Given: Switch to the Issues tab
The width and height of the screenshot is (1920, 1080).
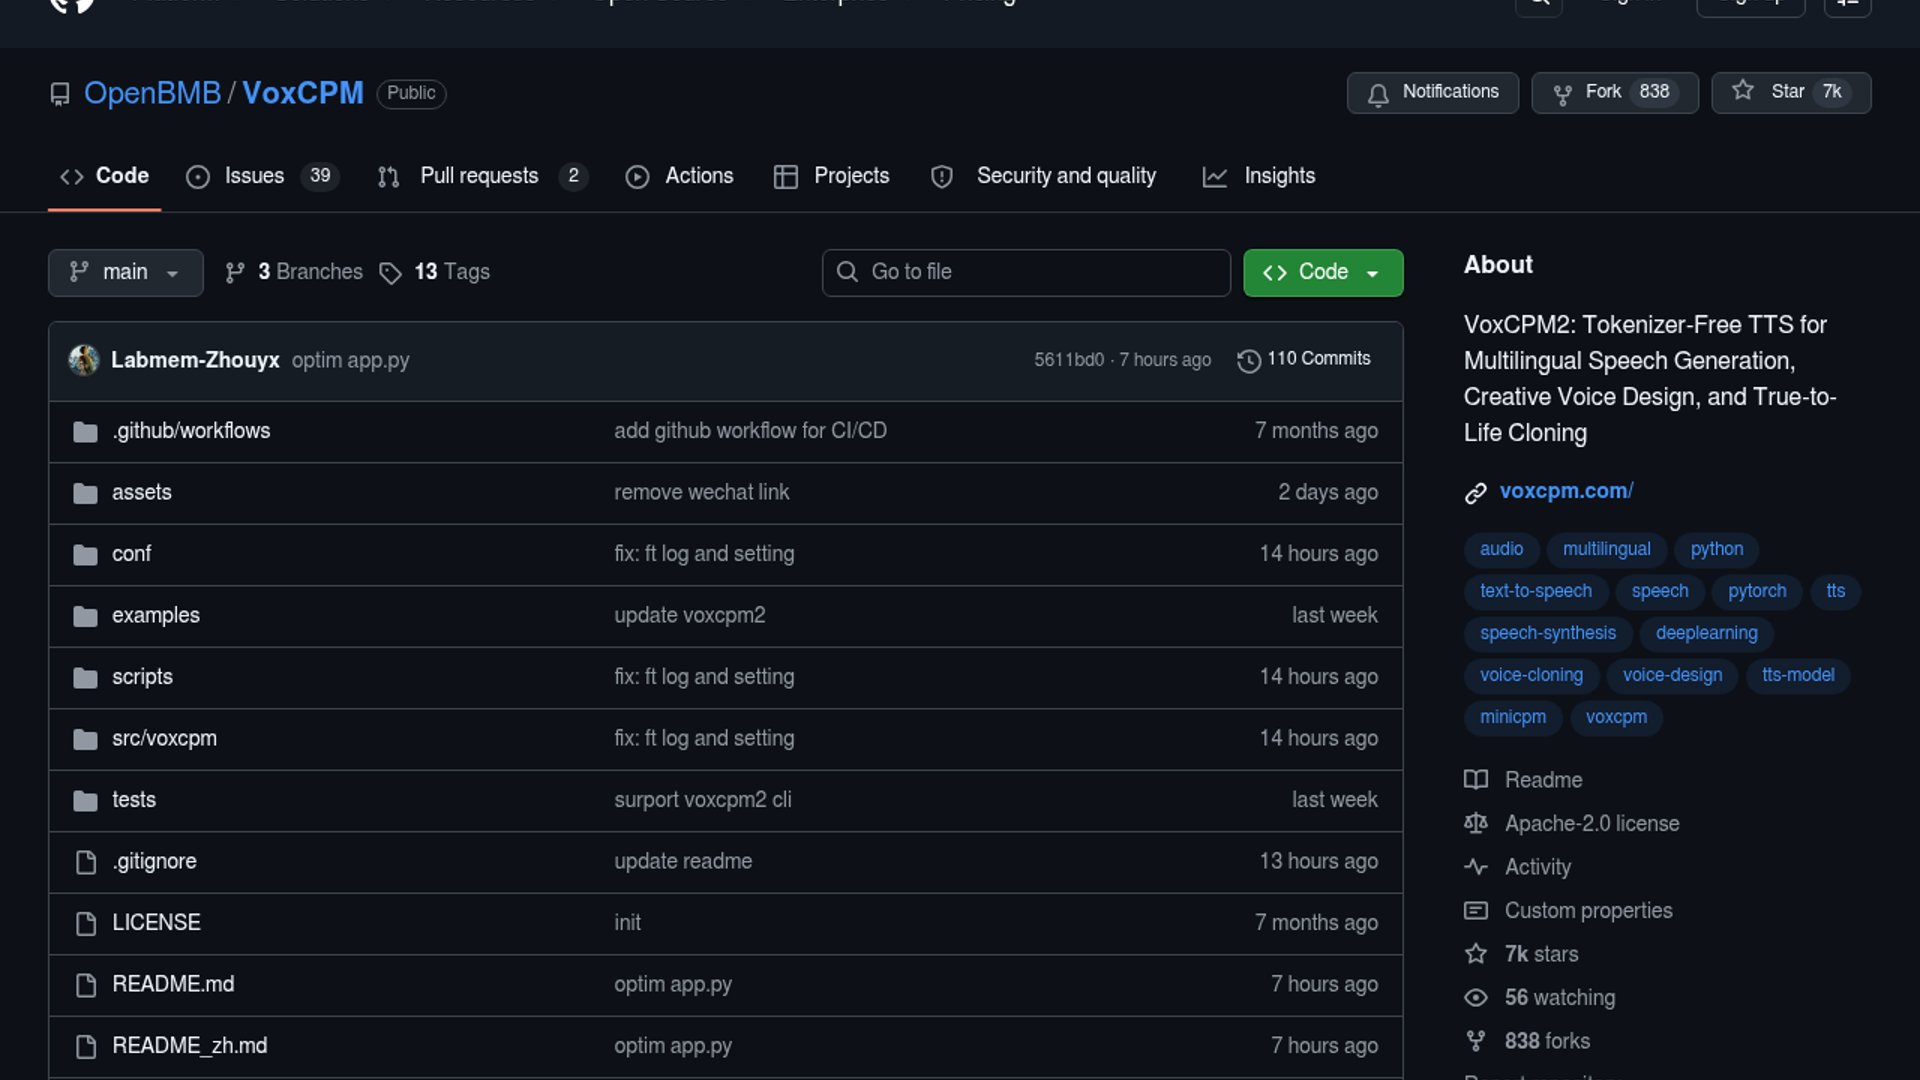Looking at the screenshot, I should click(x=254, y=176).
